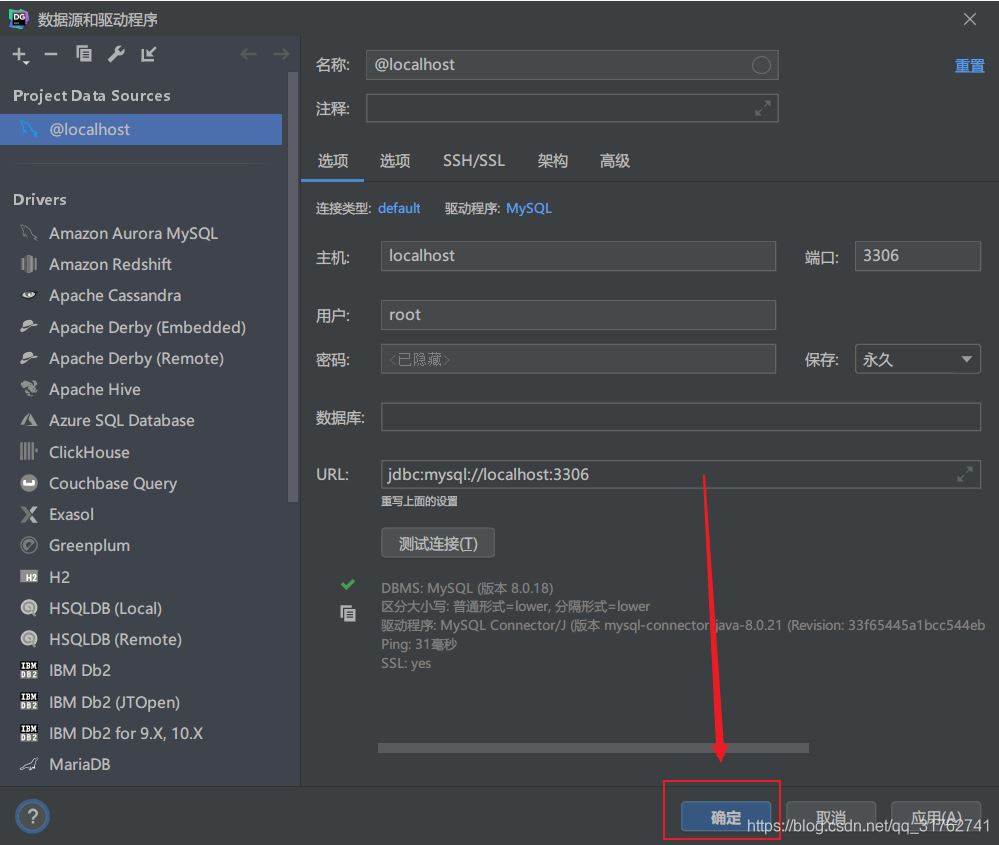This screenshot has height=845, width=999.
Task: Open the 高级 tab
Action: (614, 161)
